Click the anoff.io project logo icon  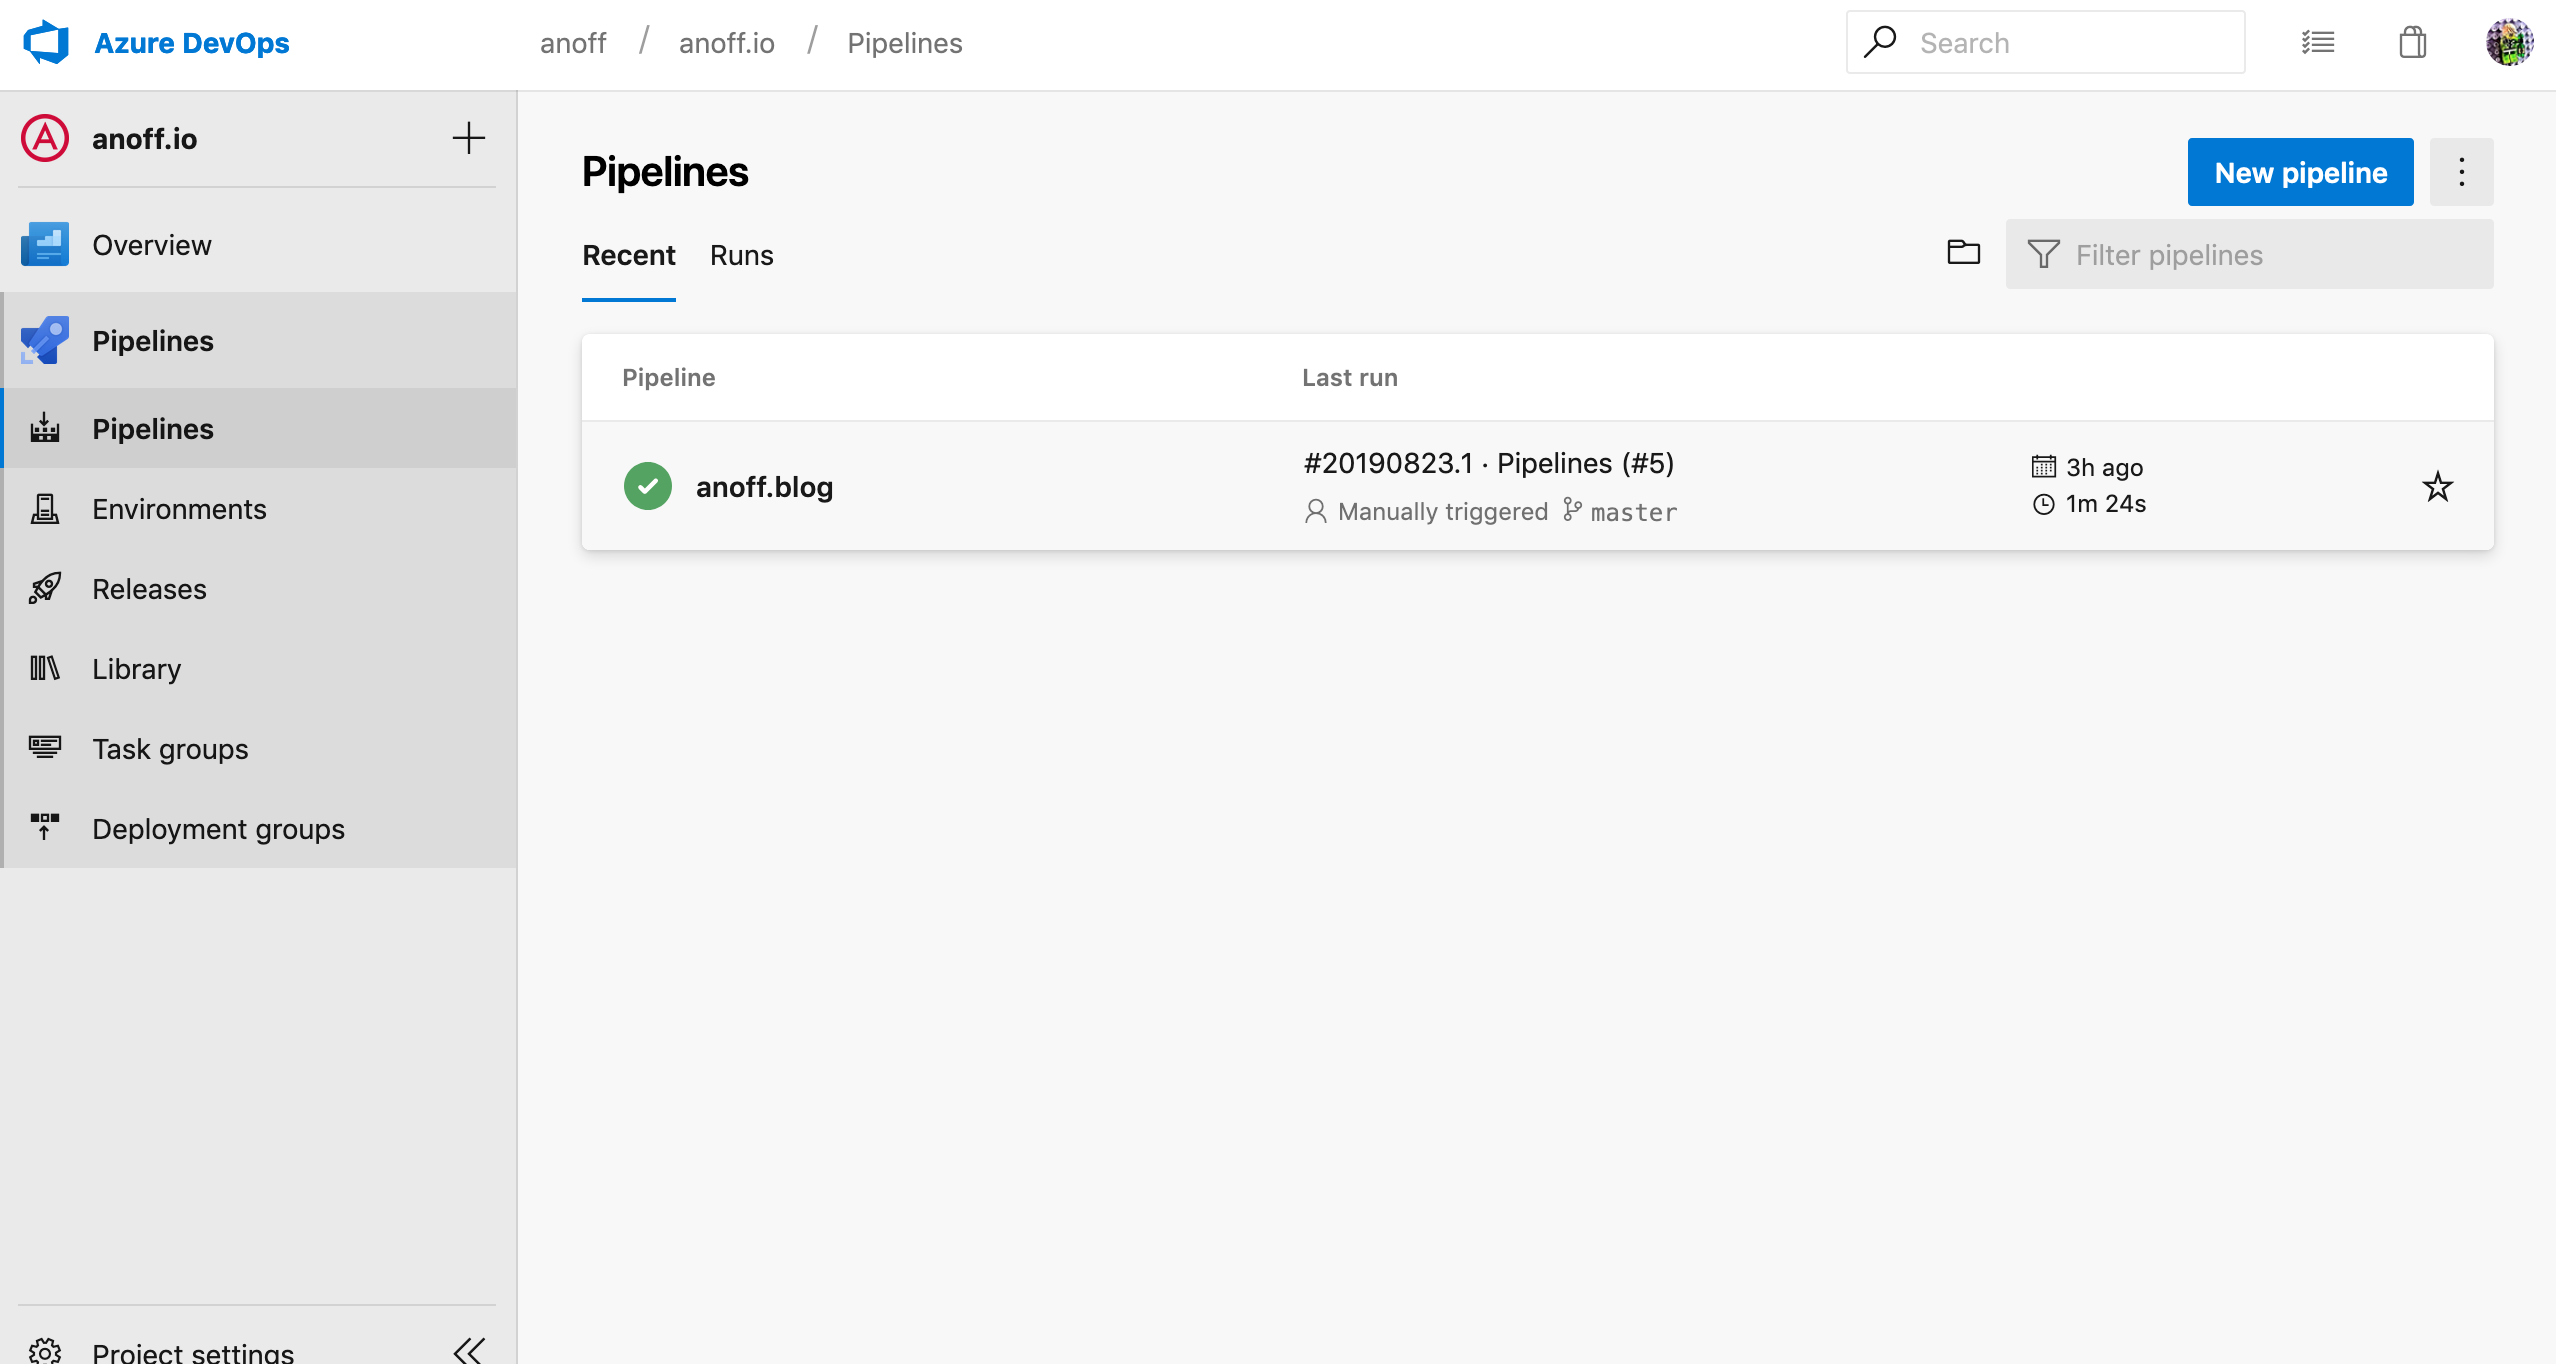45,138
